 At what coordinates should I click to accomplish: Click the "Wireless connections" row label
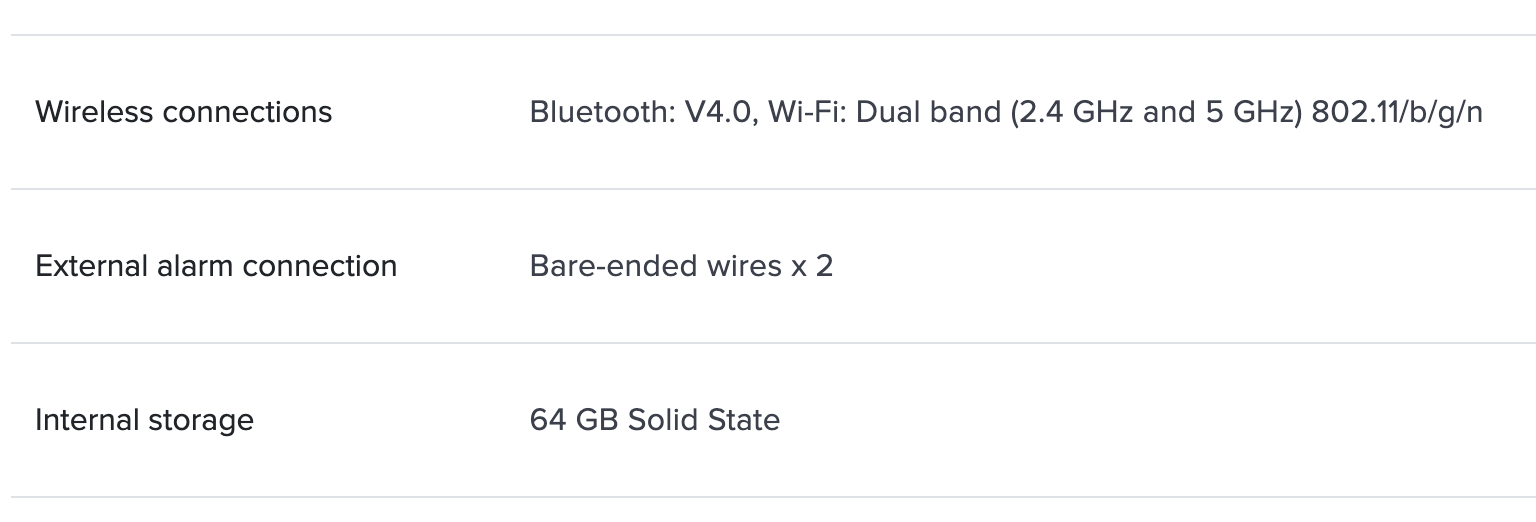tap(183, 112)
